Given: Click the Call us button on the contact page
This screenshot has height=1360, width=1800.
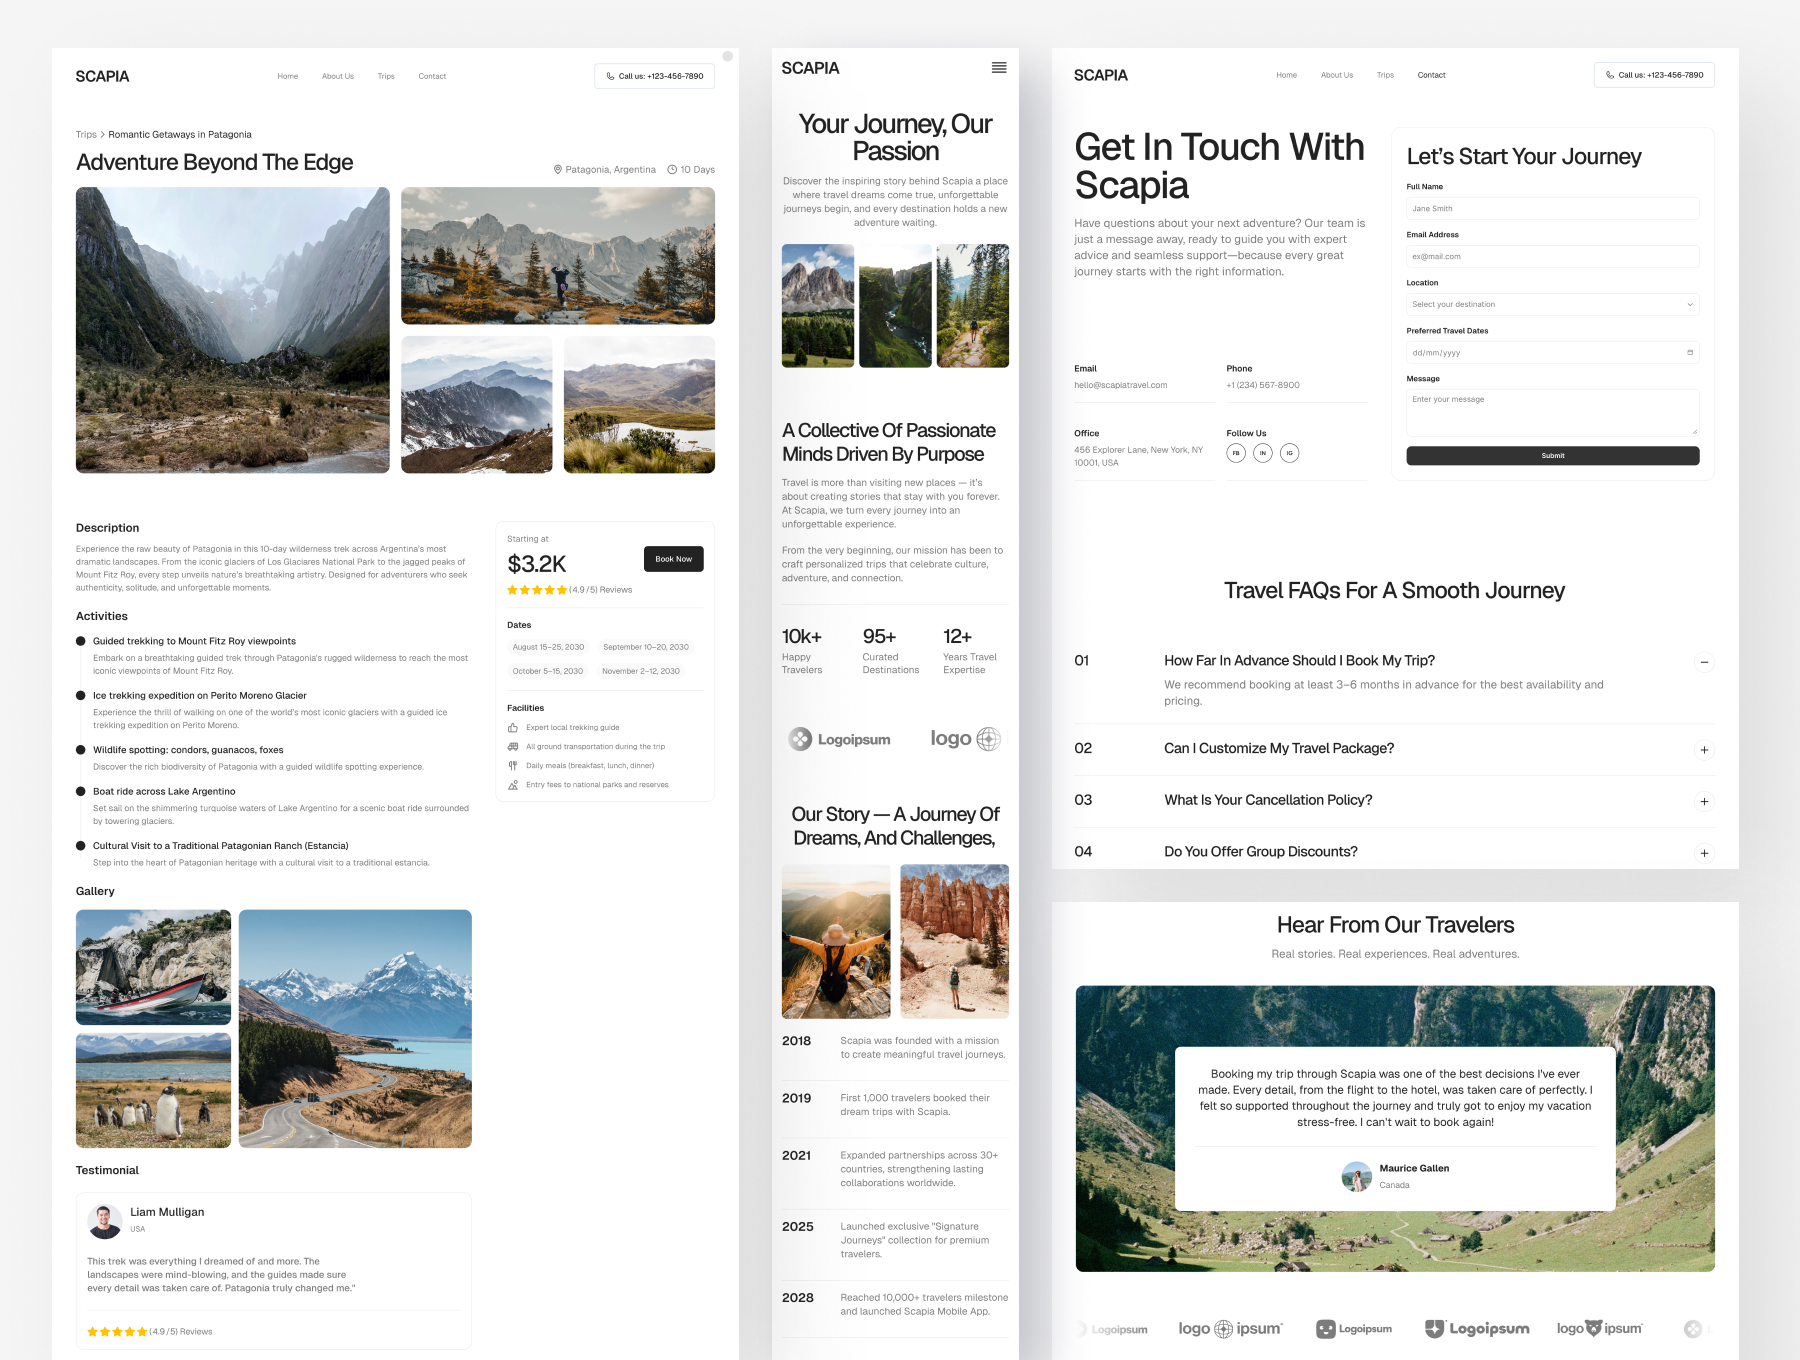Looking at the screenshot, I should 1654,75.
